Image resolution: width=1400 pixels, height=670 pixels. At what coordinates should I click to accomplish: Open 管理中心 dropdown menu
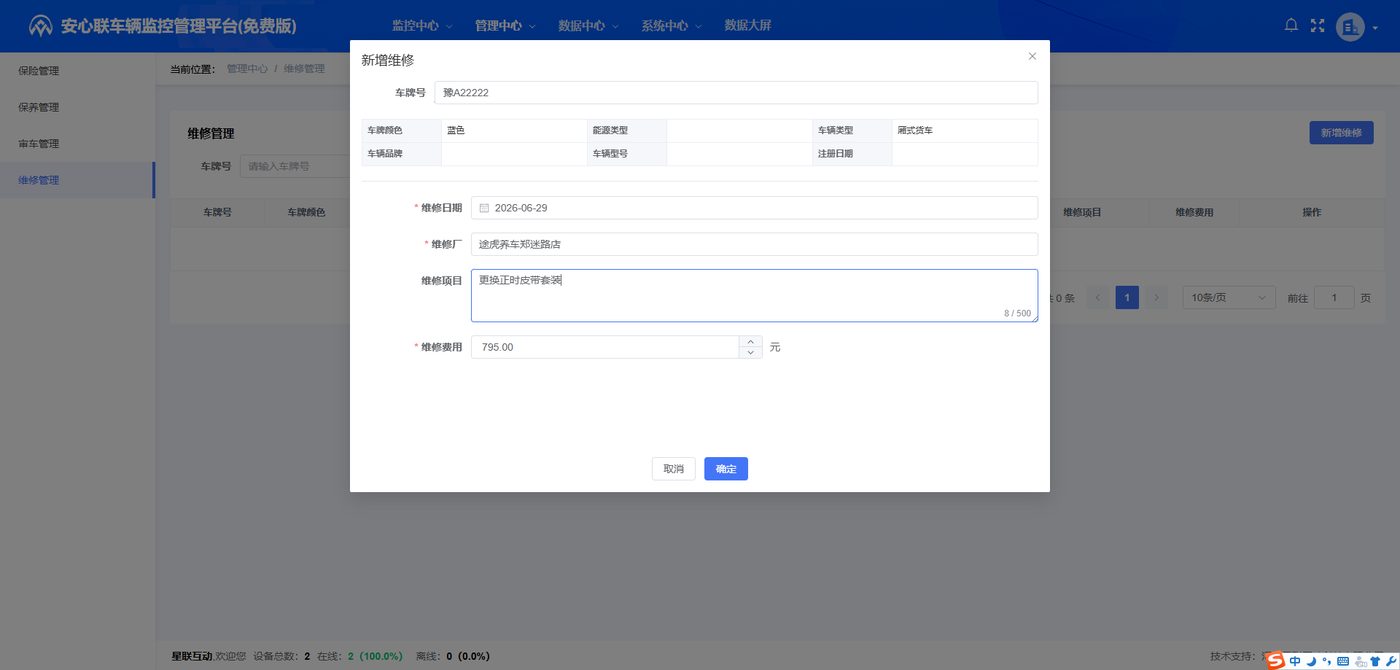coord(505,26)
